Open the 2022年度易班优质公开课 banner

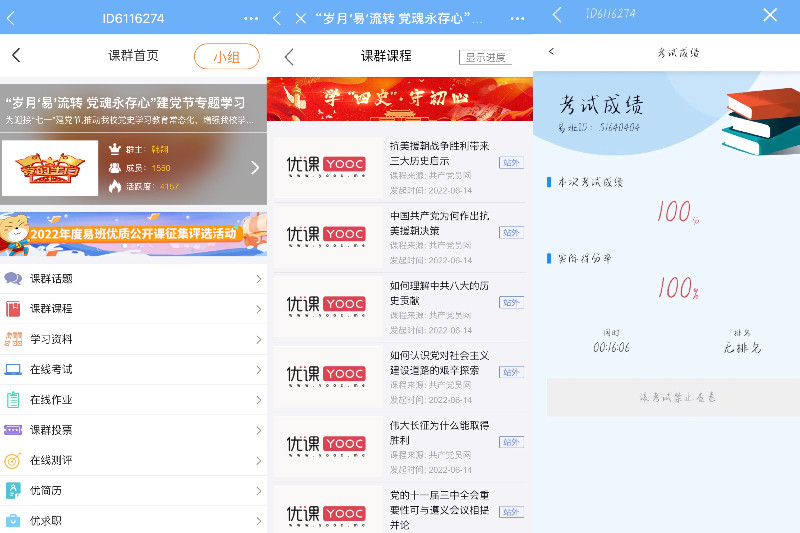[x=133, y=234]
